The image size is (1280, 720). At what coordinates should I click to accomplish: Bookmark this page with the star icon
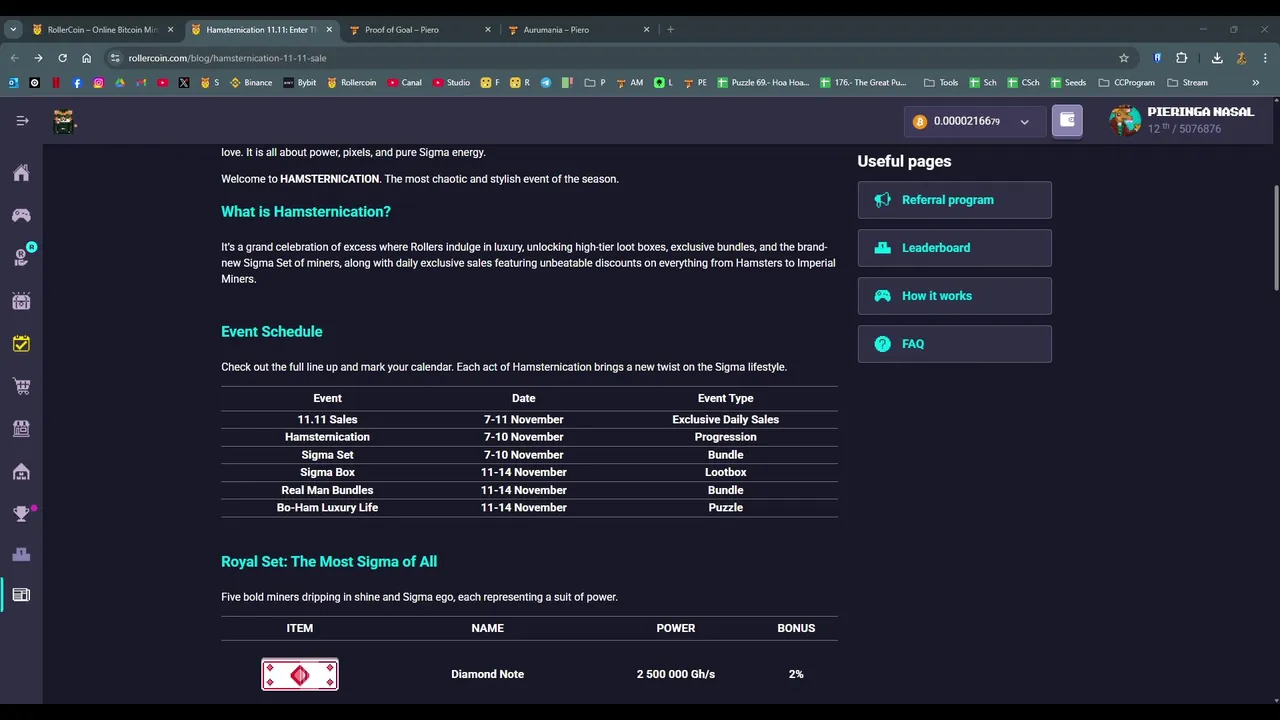coord(1124,58)
